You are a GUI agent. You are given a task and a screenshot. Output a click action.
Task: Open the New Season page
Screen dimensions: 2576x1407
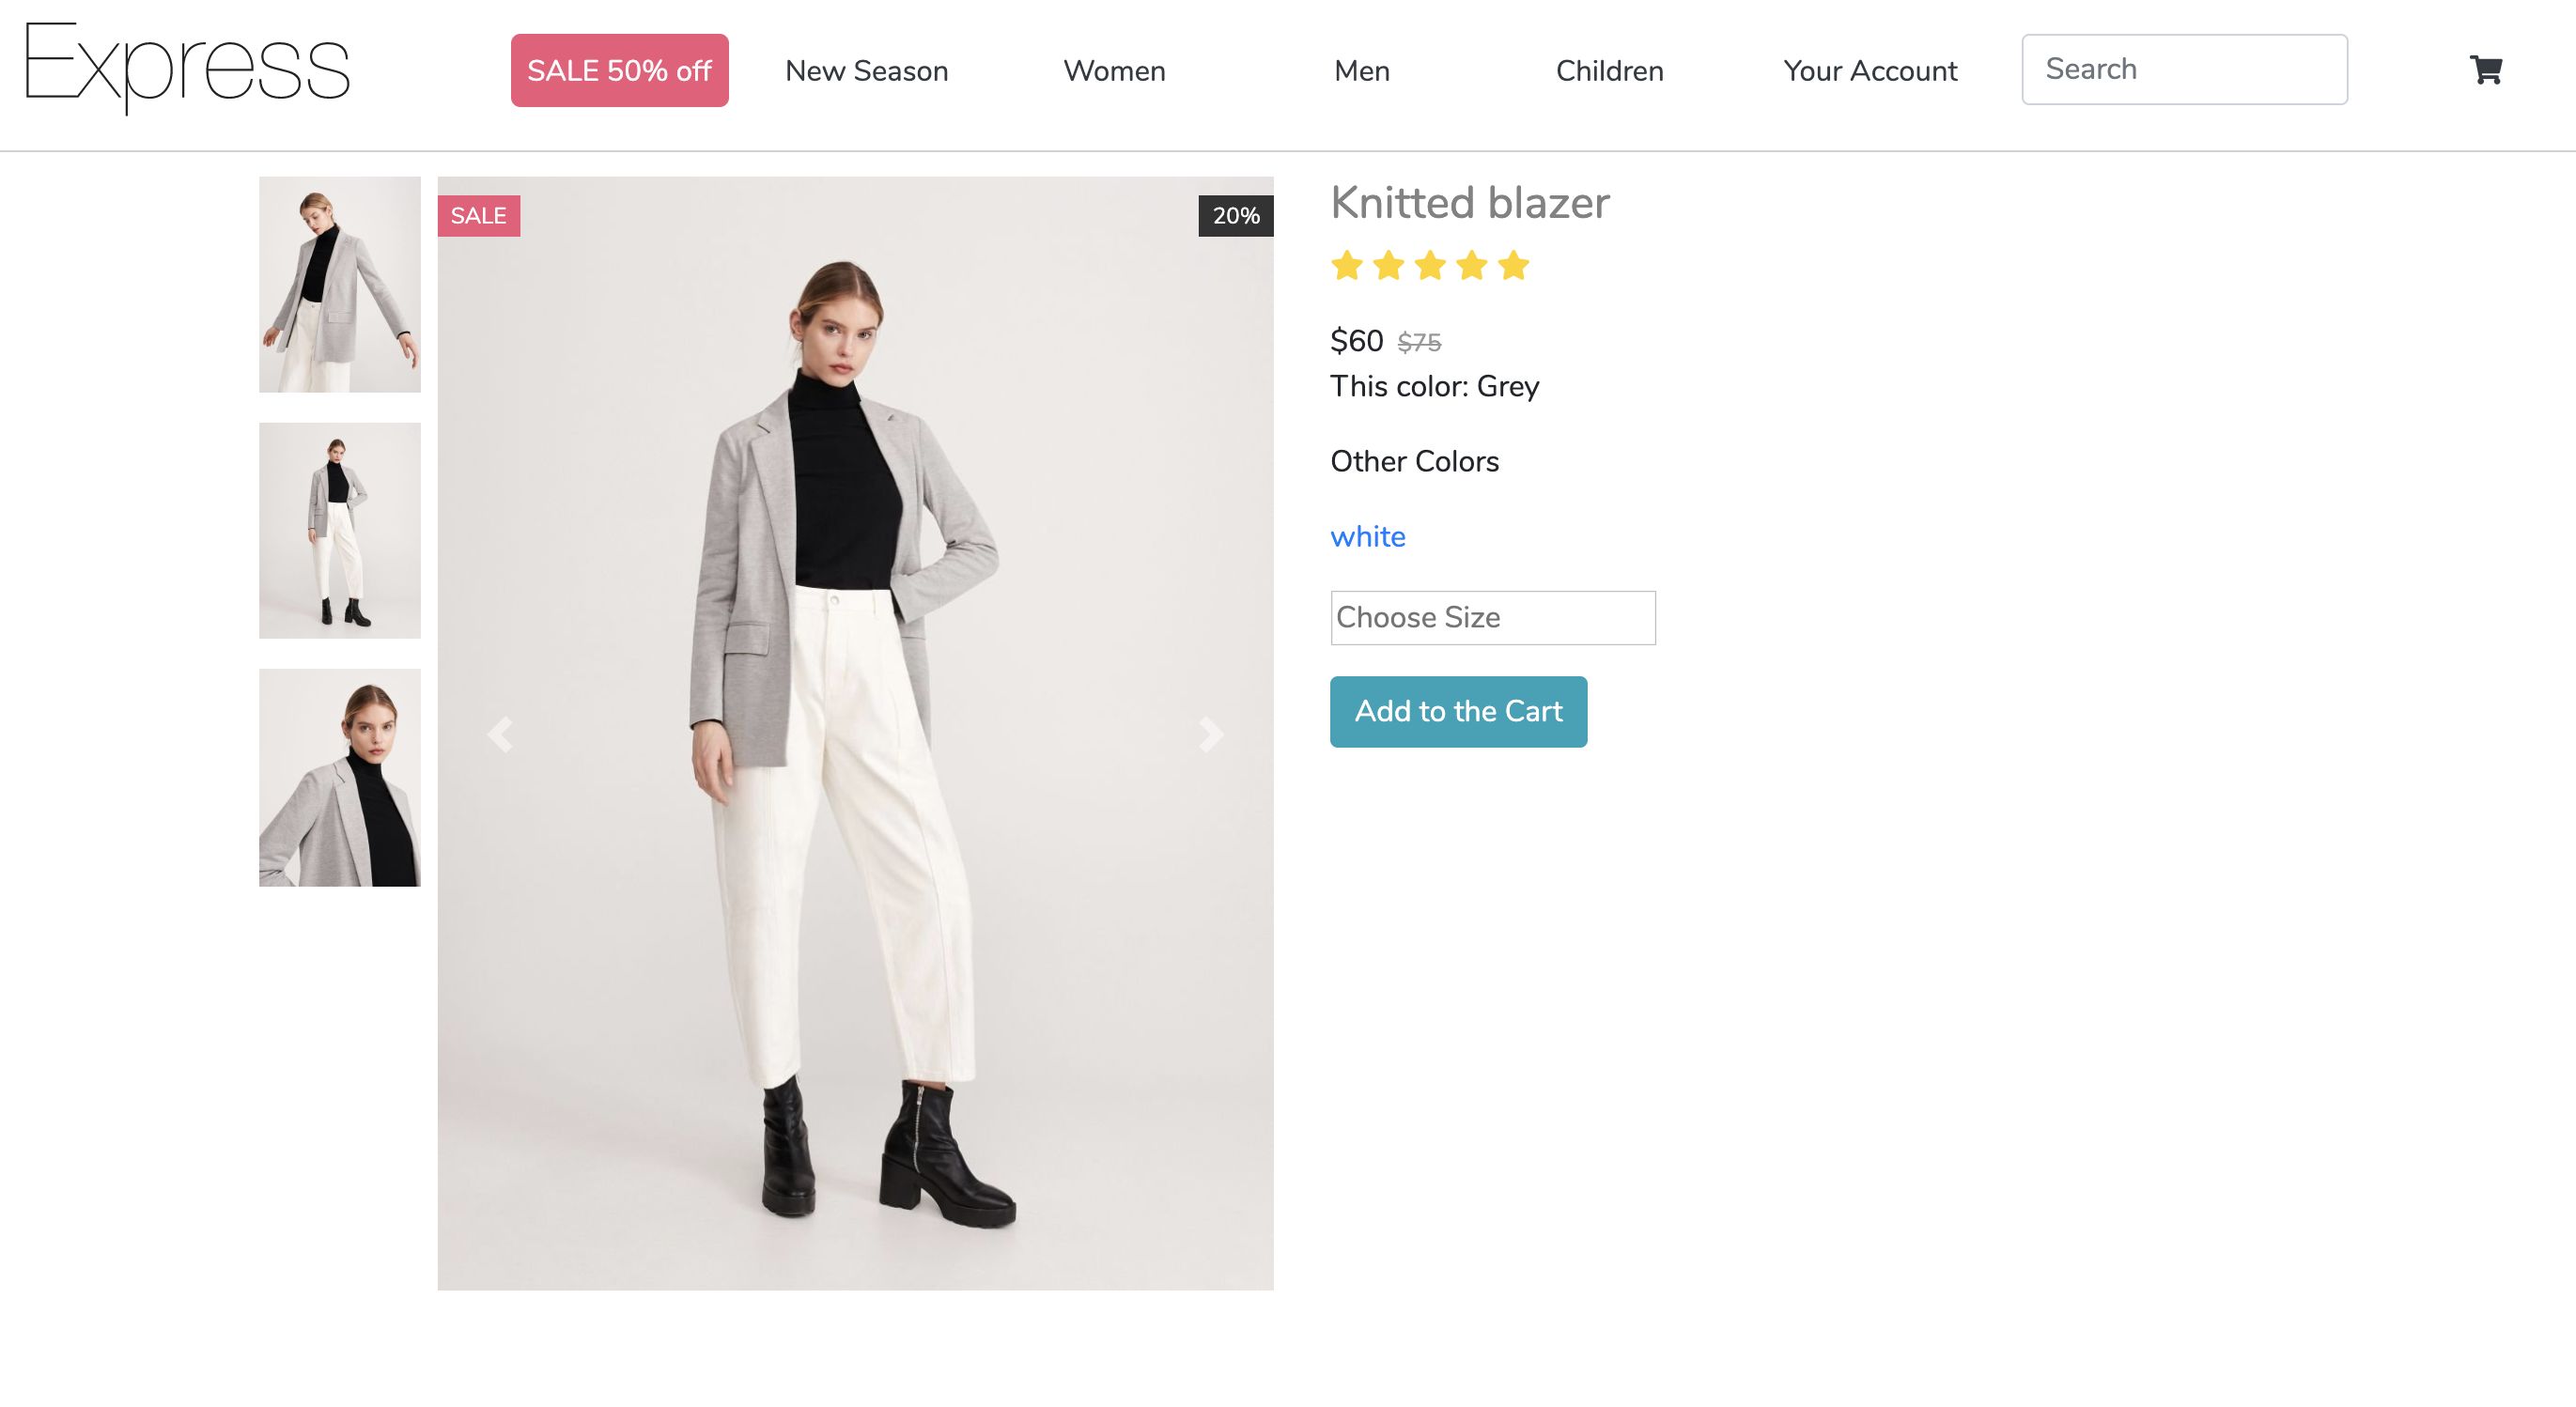point(866,71)
